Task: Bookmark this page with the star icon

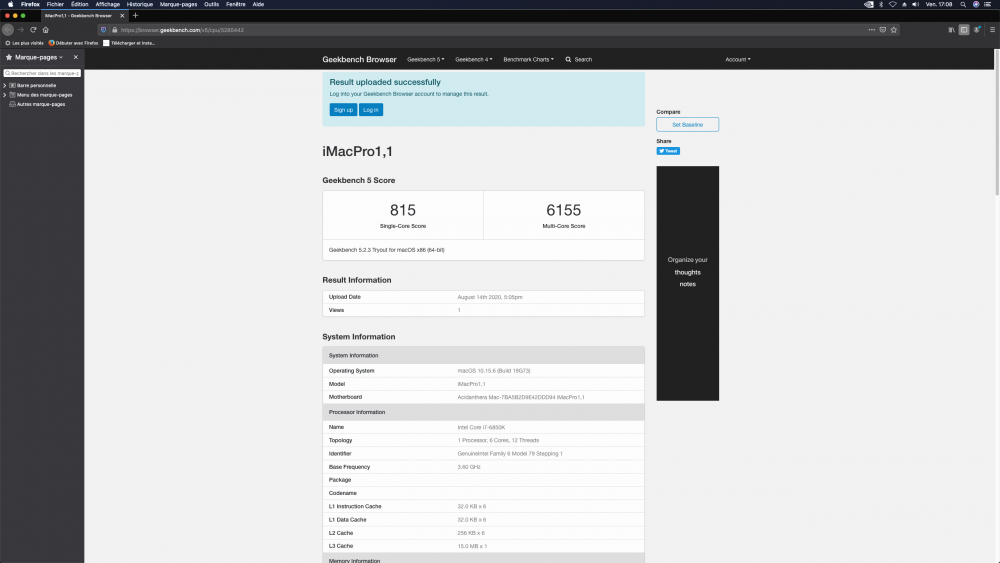Action: pos(894,30)
